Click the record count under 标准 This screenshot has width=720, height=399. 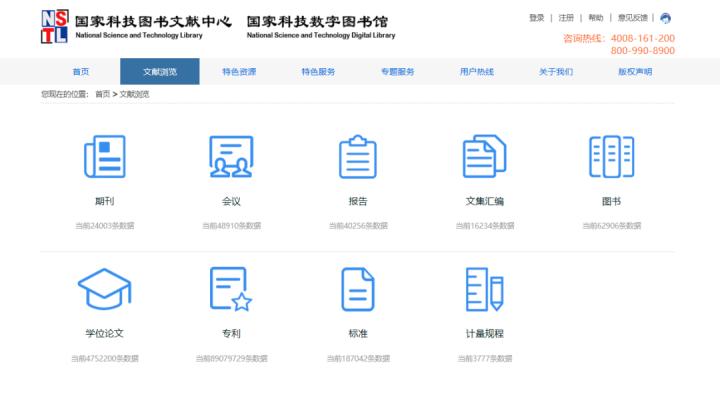358,358
